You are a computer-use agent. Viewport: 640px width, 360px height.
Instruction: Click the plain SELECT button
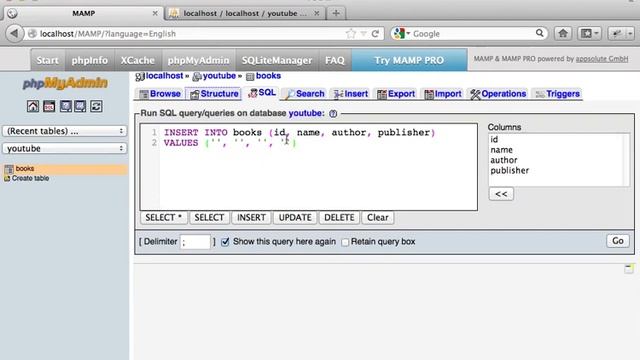coord(209,218)
